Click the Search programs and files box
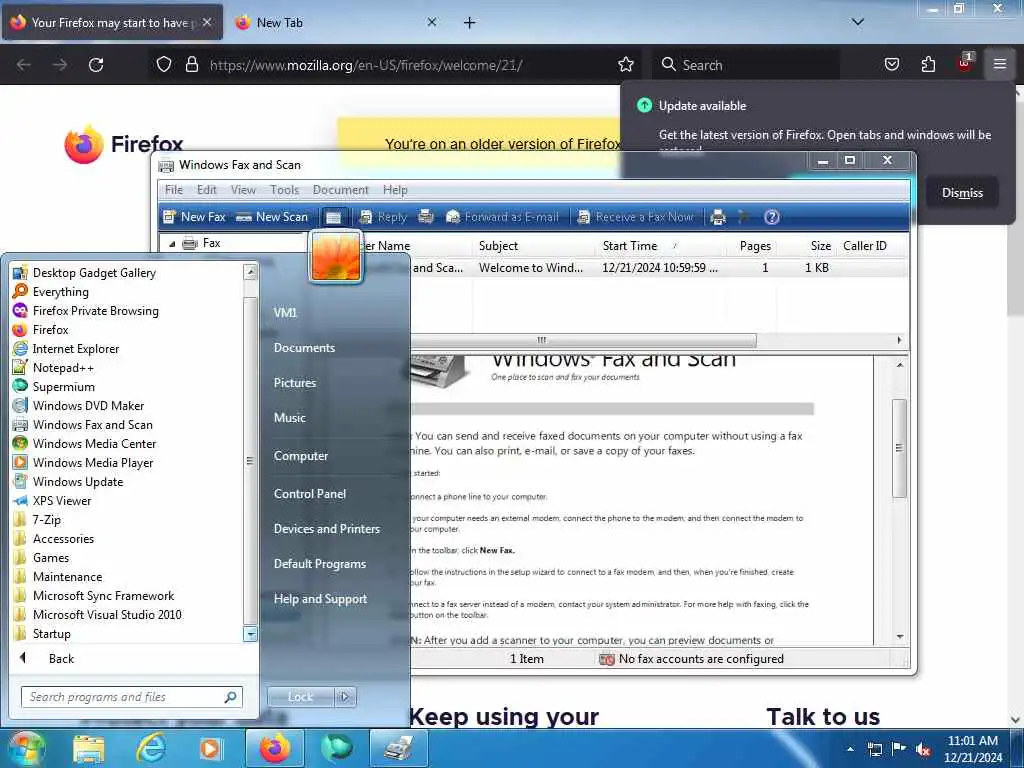This screenshot has width=1024, height=768. pyautogui.click(x=131, y=697)
